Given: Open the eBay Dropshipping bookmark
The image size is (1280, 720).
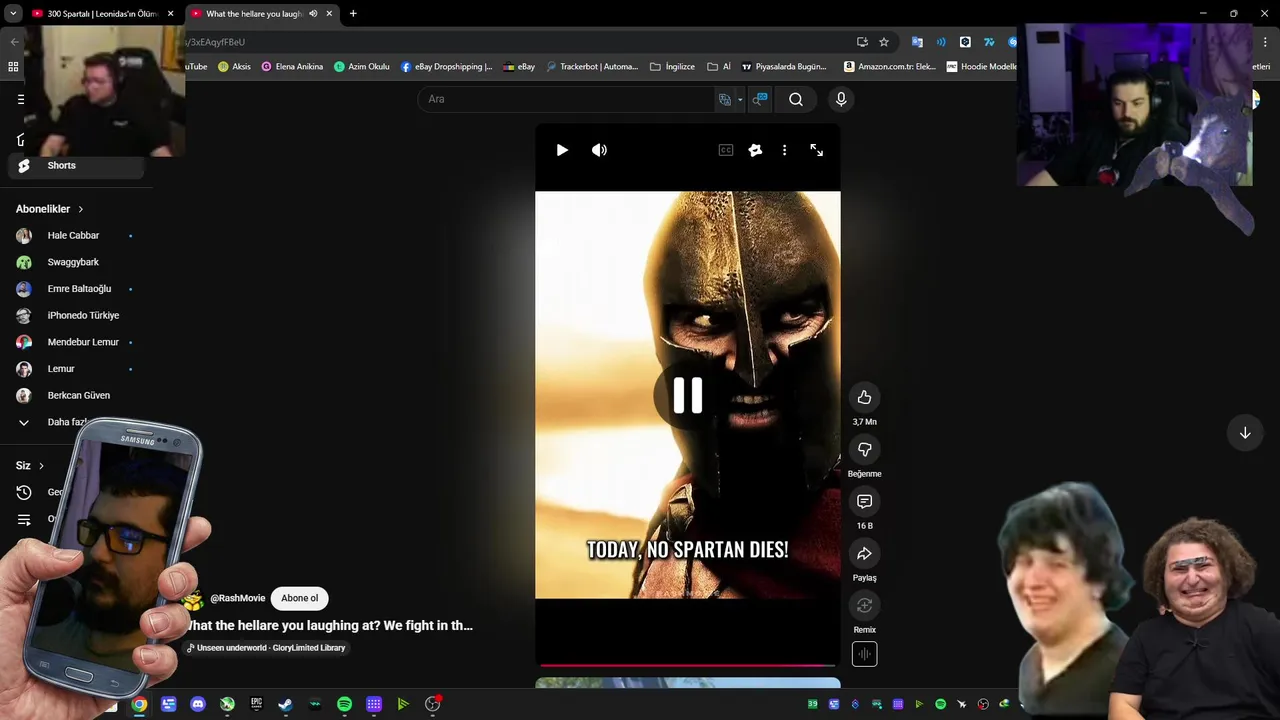Looking at the screenshot, I should tap(447, 67).
